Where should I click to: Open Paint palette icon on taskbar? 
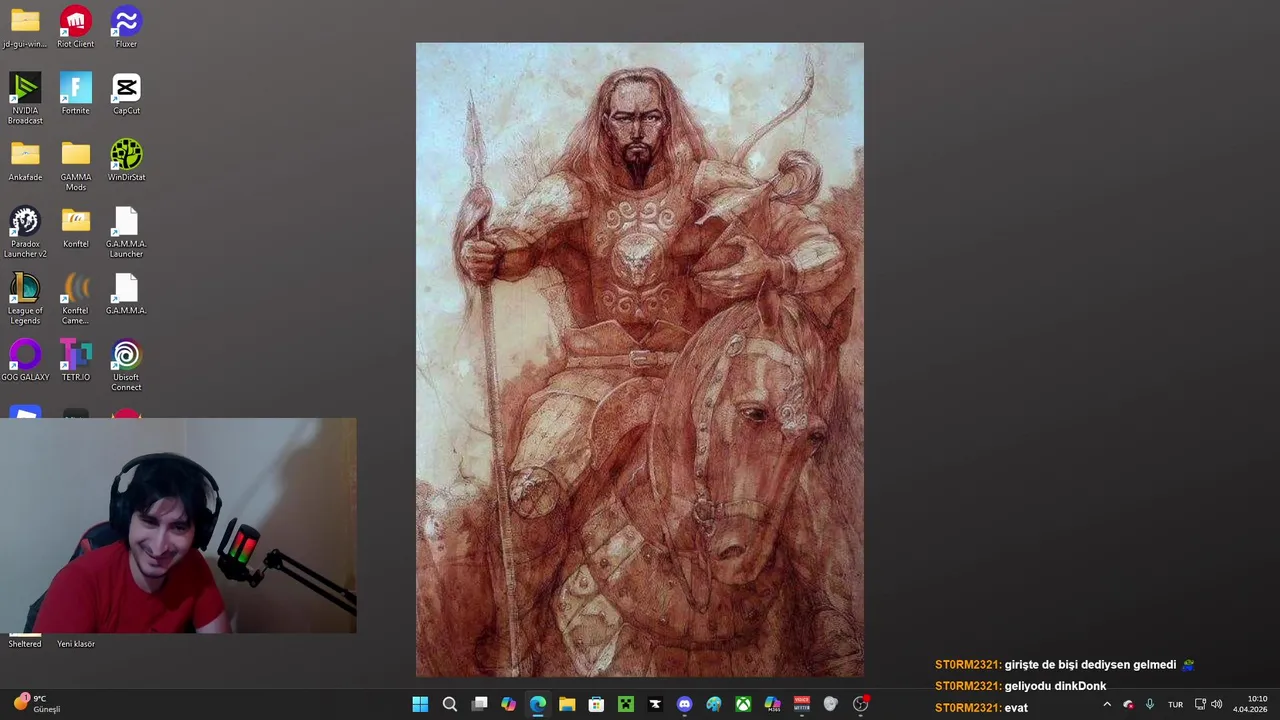713,704
